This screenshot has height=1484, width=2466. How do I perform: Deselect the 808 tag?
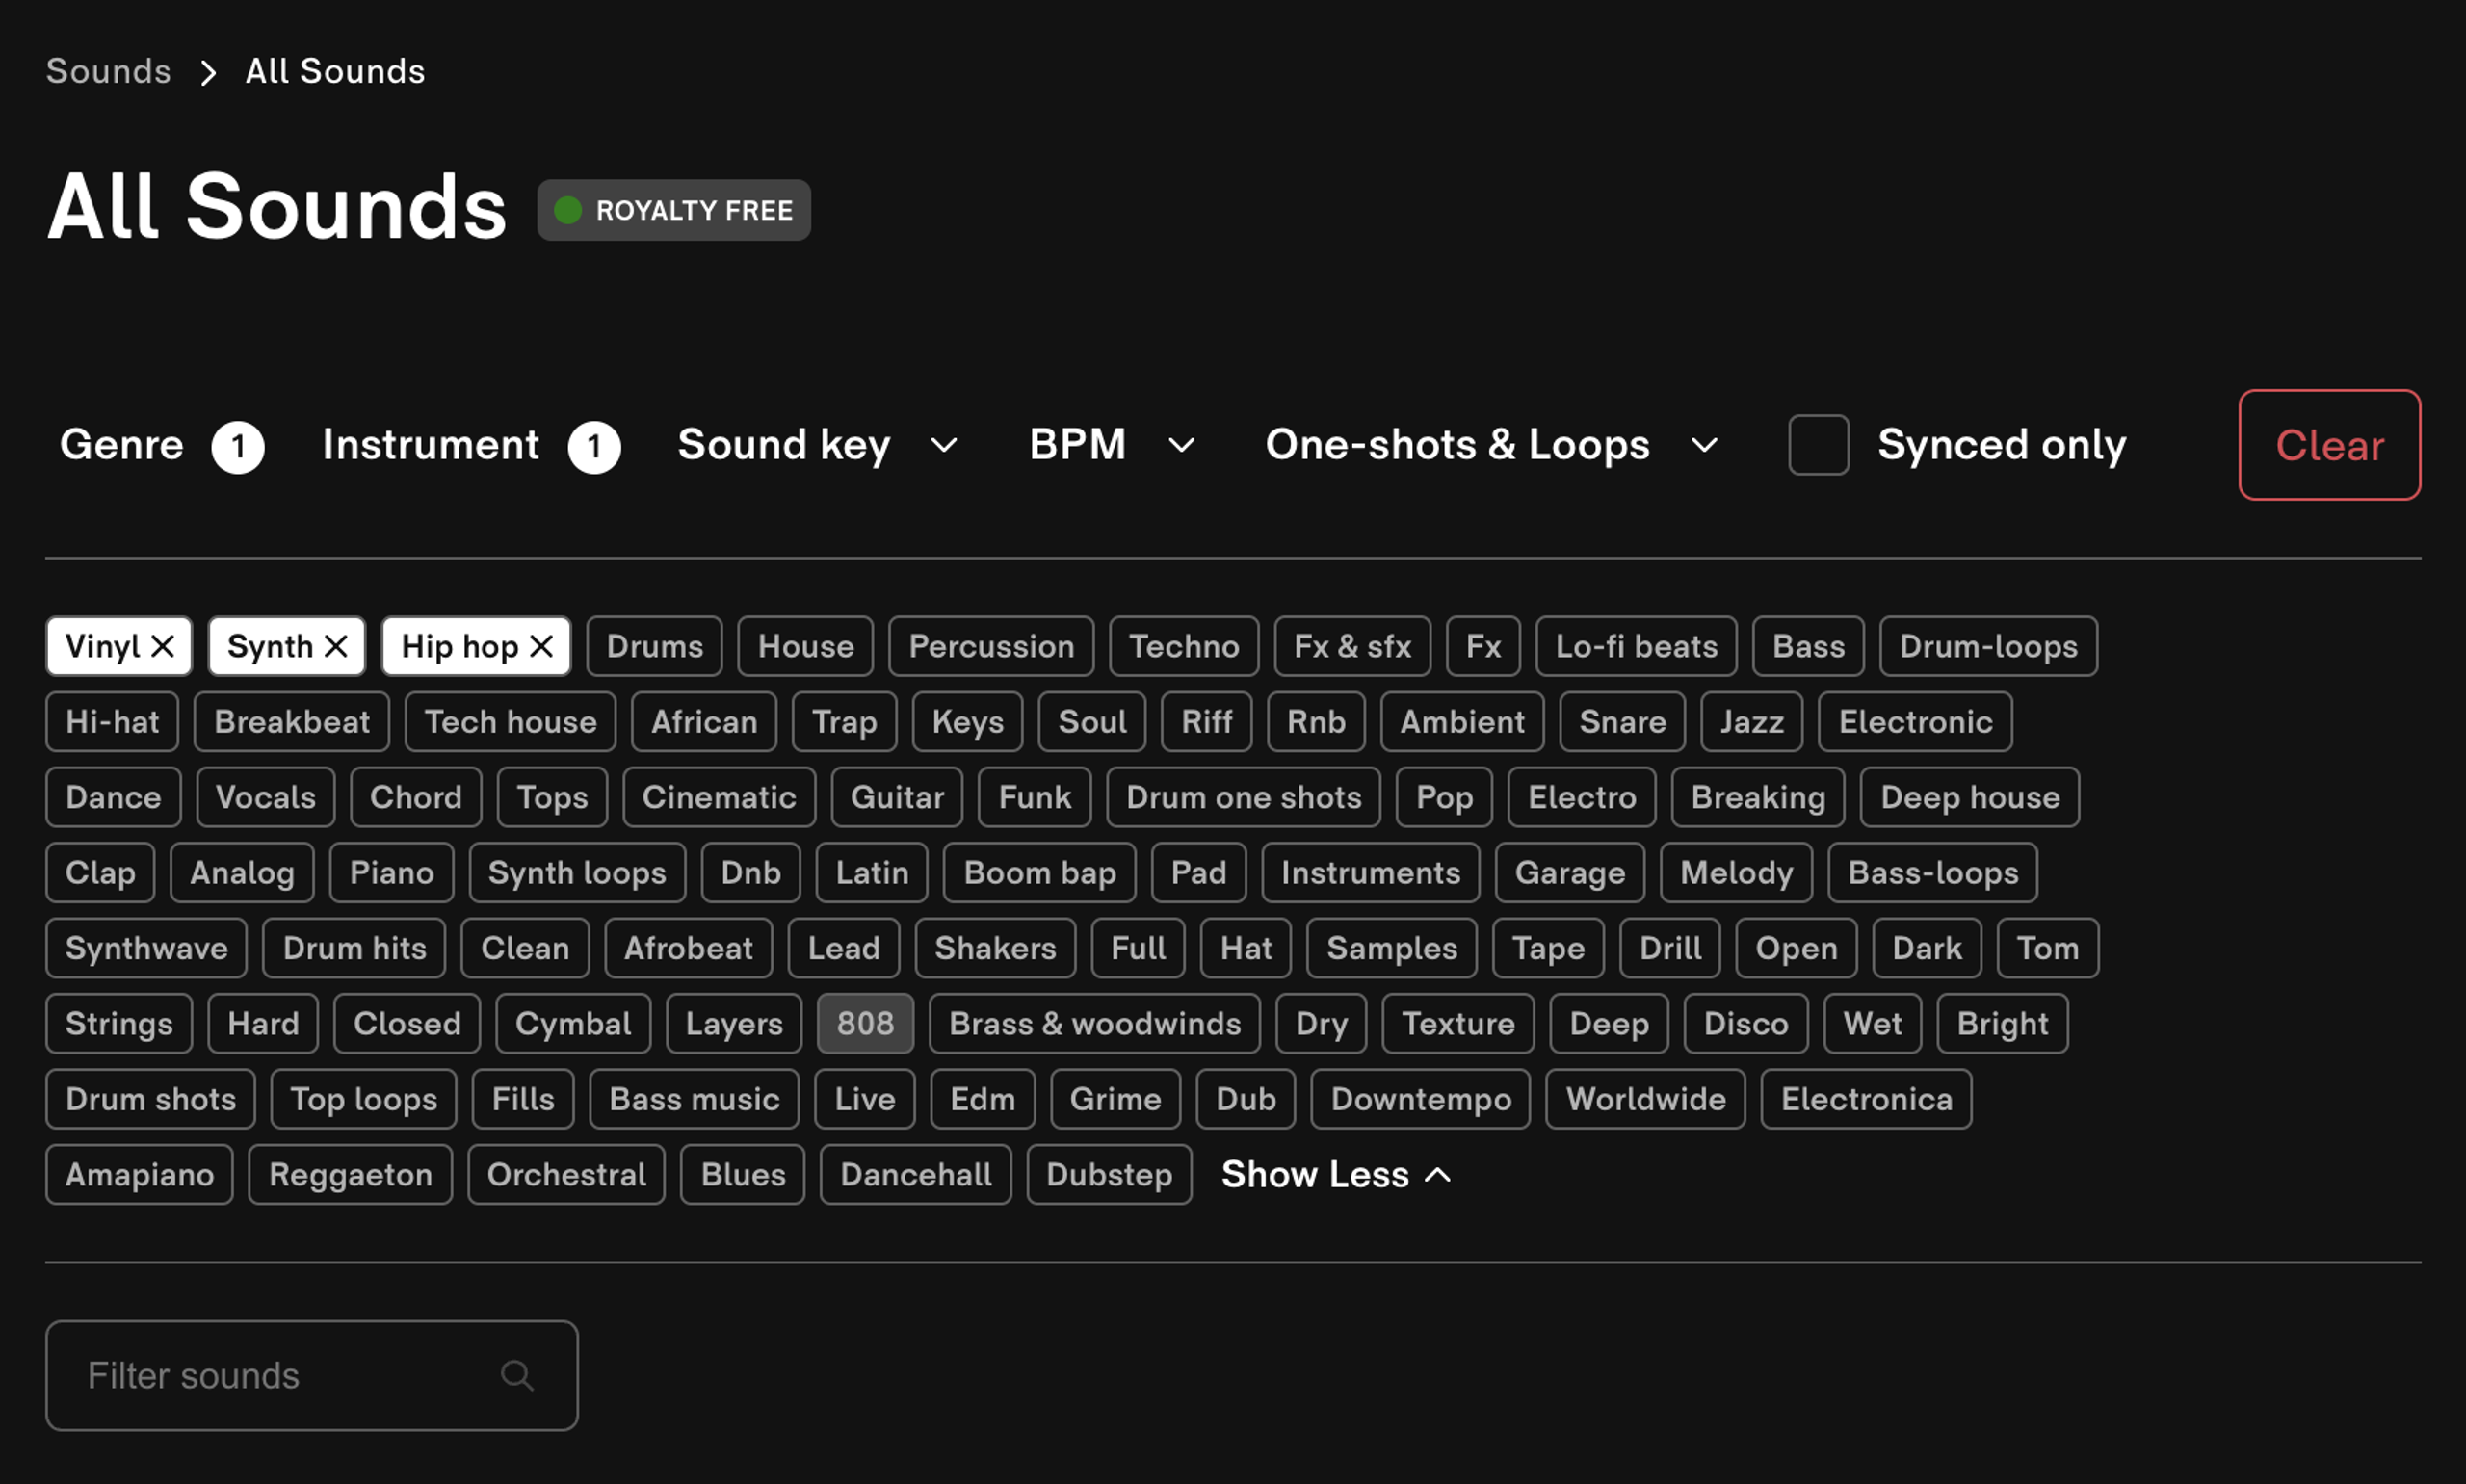(x=864, y=1023)
